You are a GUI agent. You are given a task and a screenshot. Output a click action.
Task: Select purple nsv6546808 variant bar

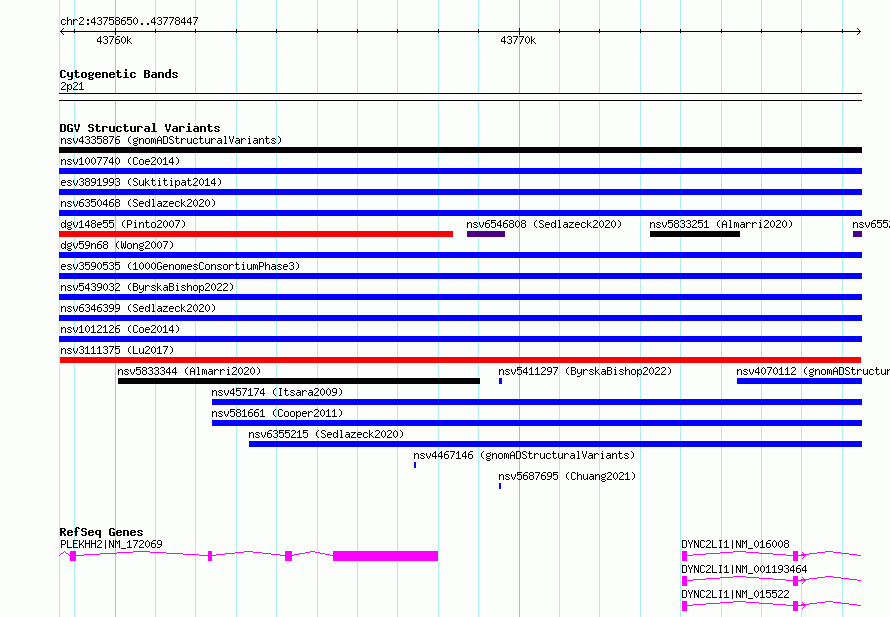point(486,234)
